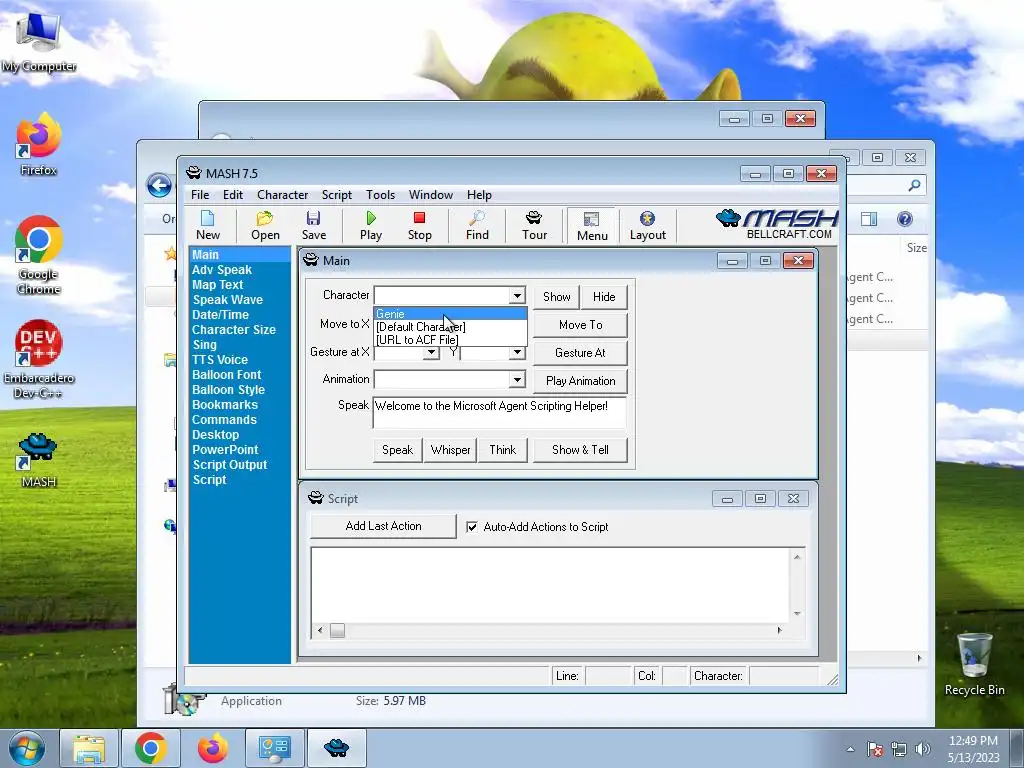Open the My Computer desktop icon

(39, 43)
